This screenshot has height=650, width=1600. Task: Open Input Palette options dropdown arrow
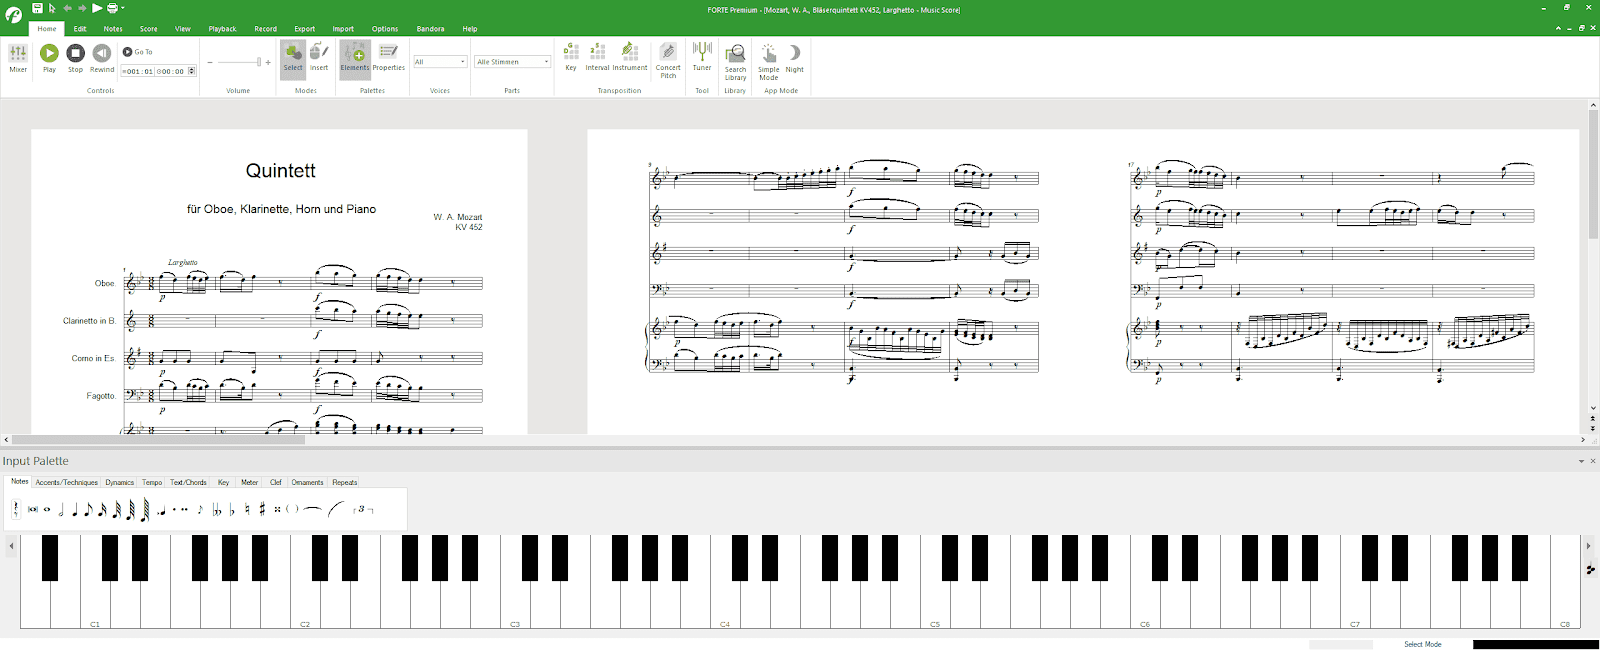tap(1581, 461)
